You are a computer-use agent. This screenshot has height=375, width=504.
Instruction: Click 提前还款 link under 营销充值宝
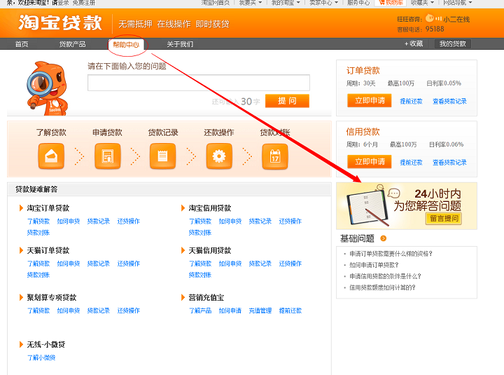pos(290,311)
